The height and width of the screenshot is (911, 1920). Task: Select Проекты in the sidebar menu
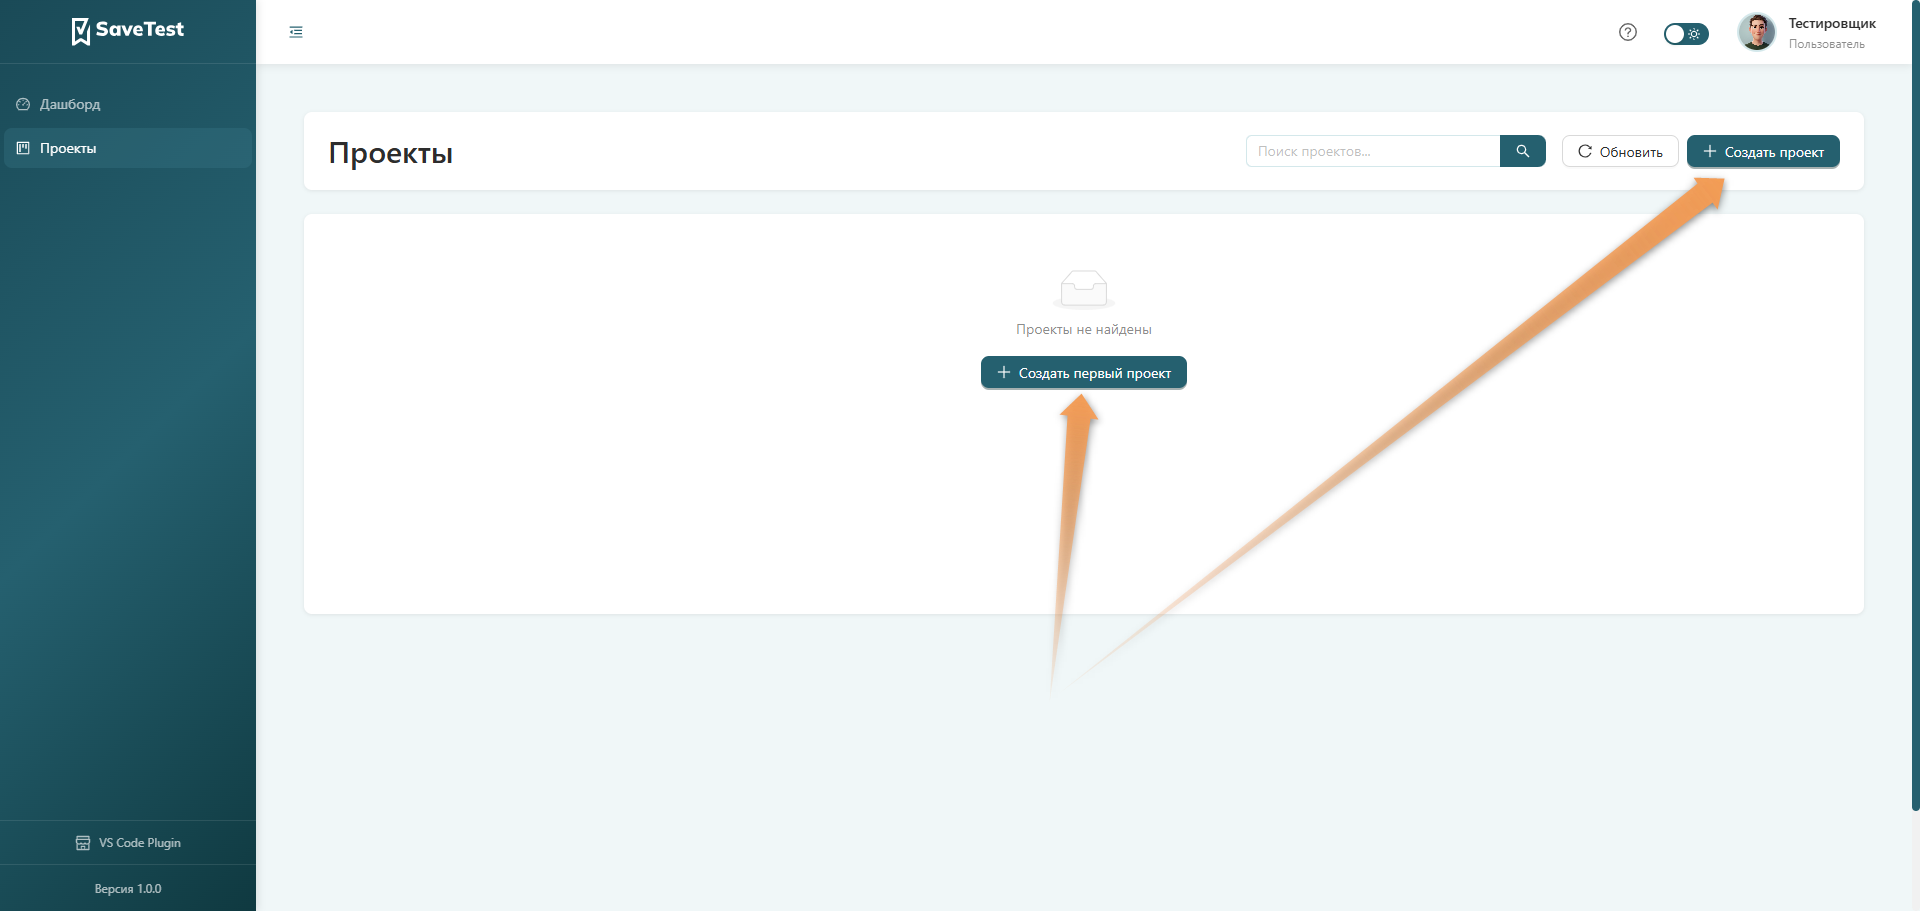pos(68,148)
